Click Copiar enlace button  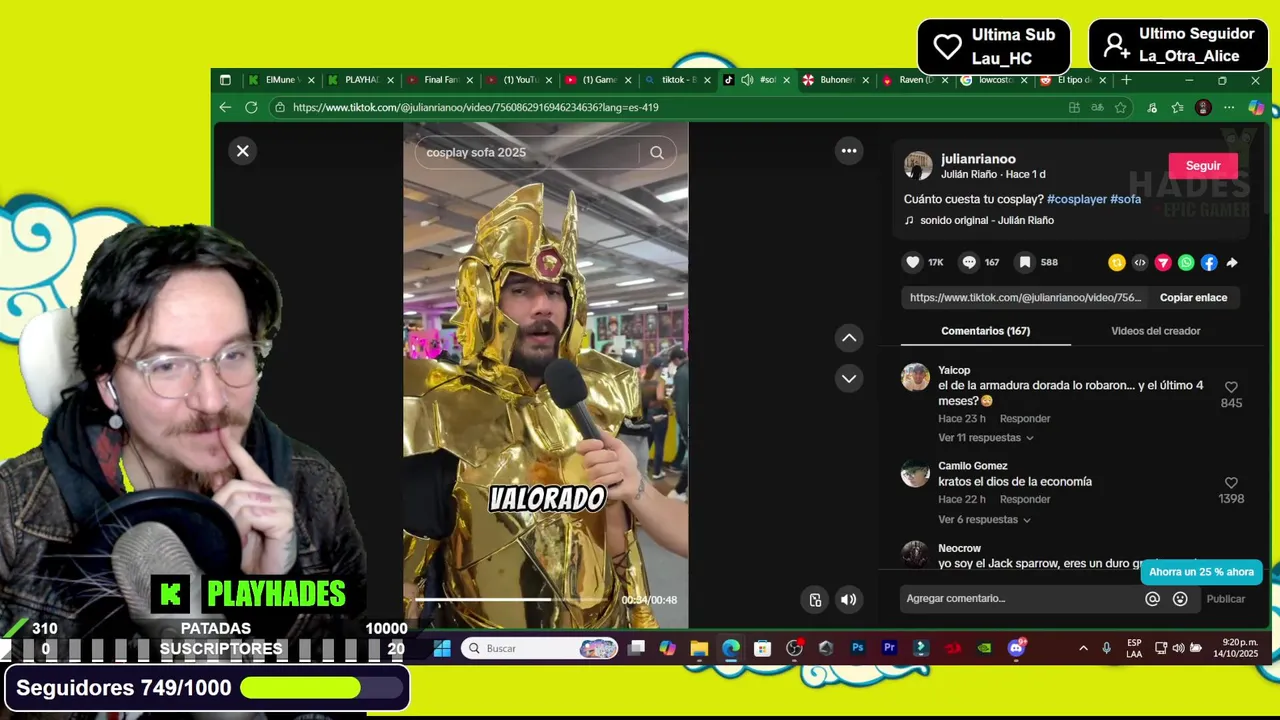(1193, 298)
